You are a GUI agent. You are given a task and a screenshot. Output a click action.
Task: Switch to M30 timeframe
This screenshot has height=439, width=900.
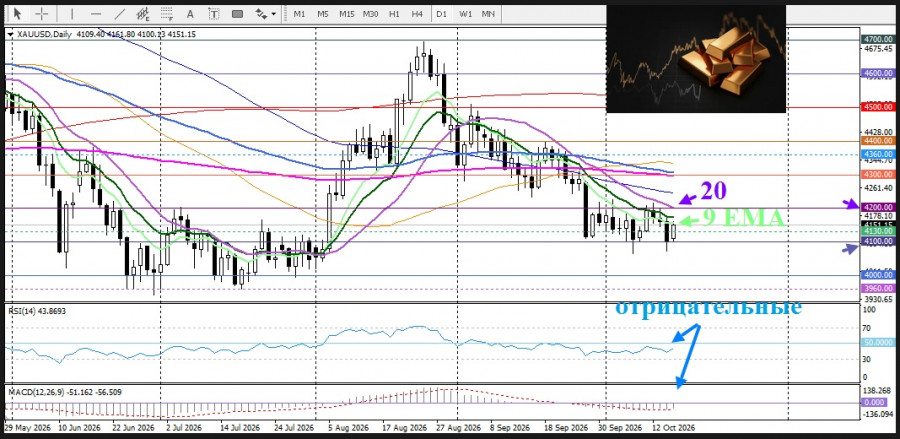[370, 13]
